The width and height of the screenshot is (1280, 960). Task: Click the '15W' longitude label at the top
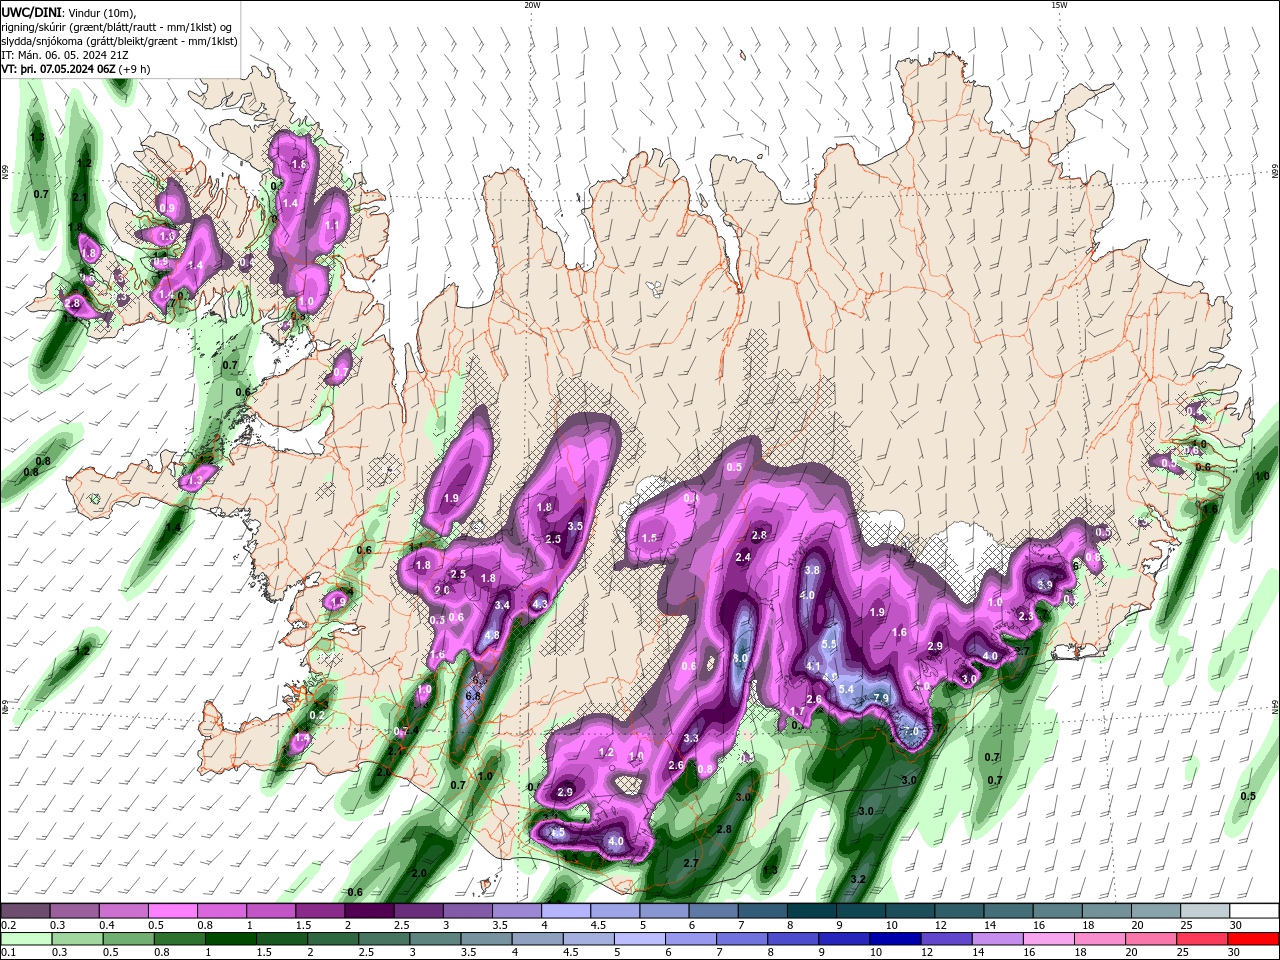click(1059, 5)
